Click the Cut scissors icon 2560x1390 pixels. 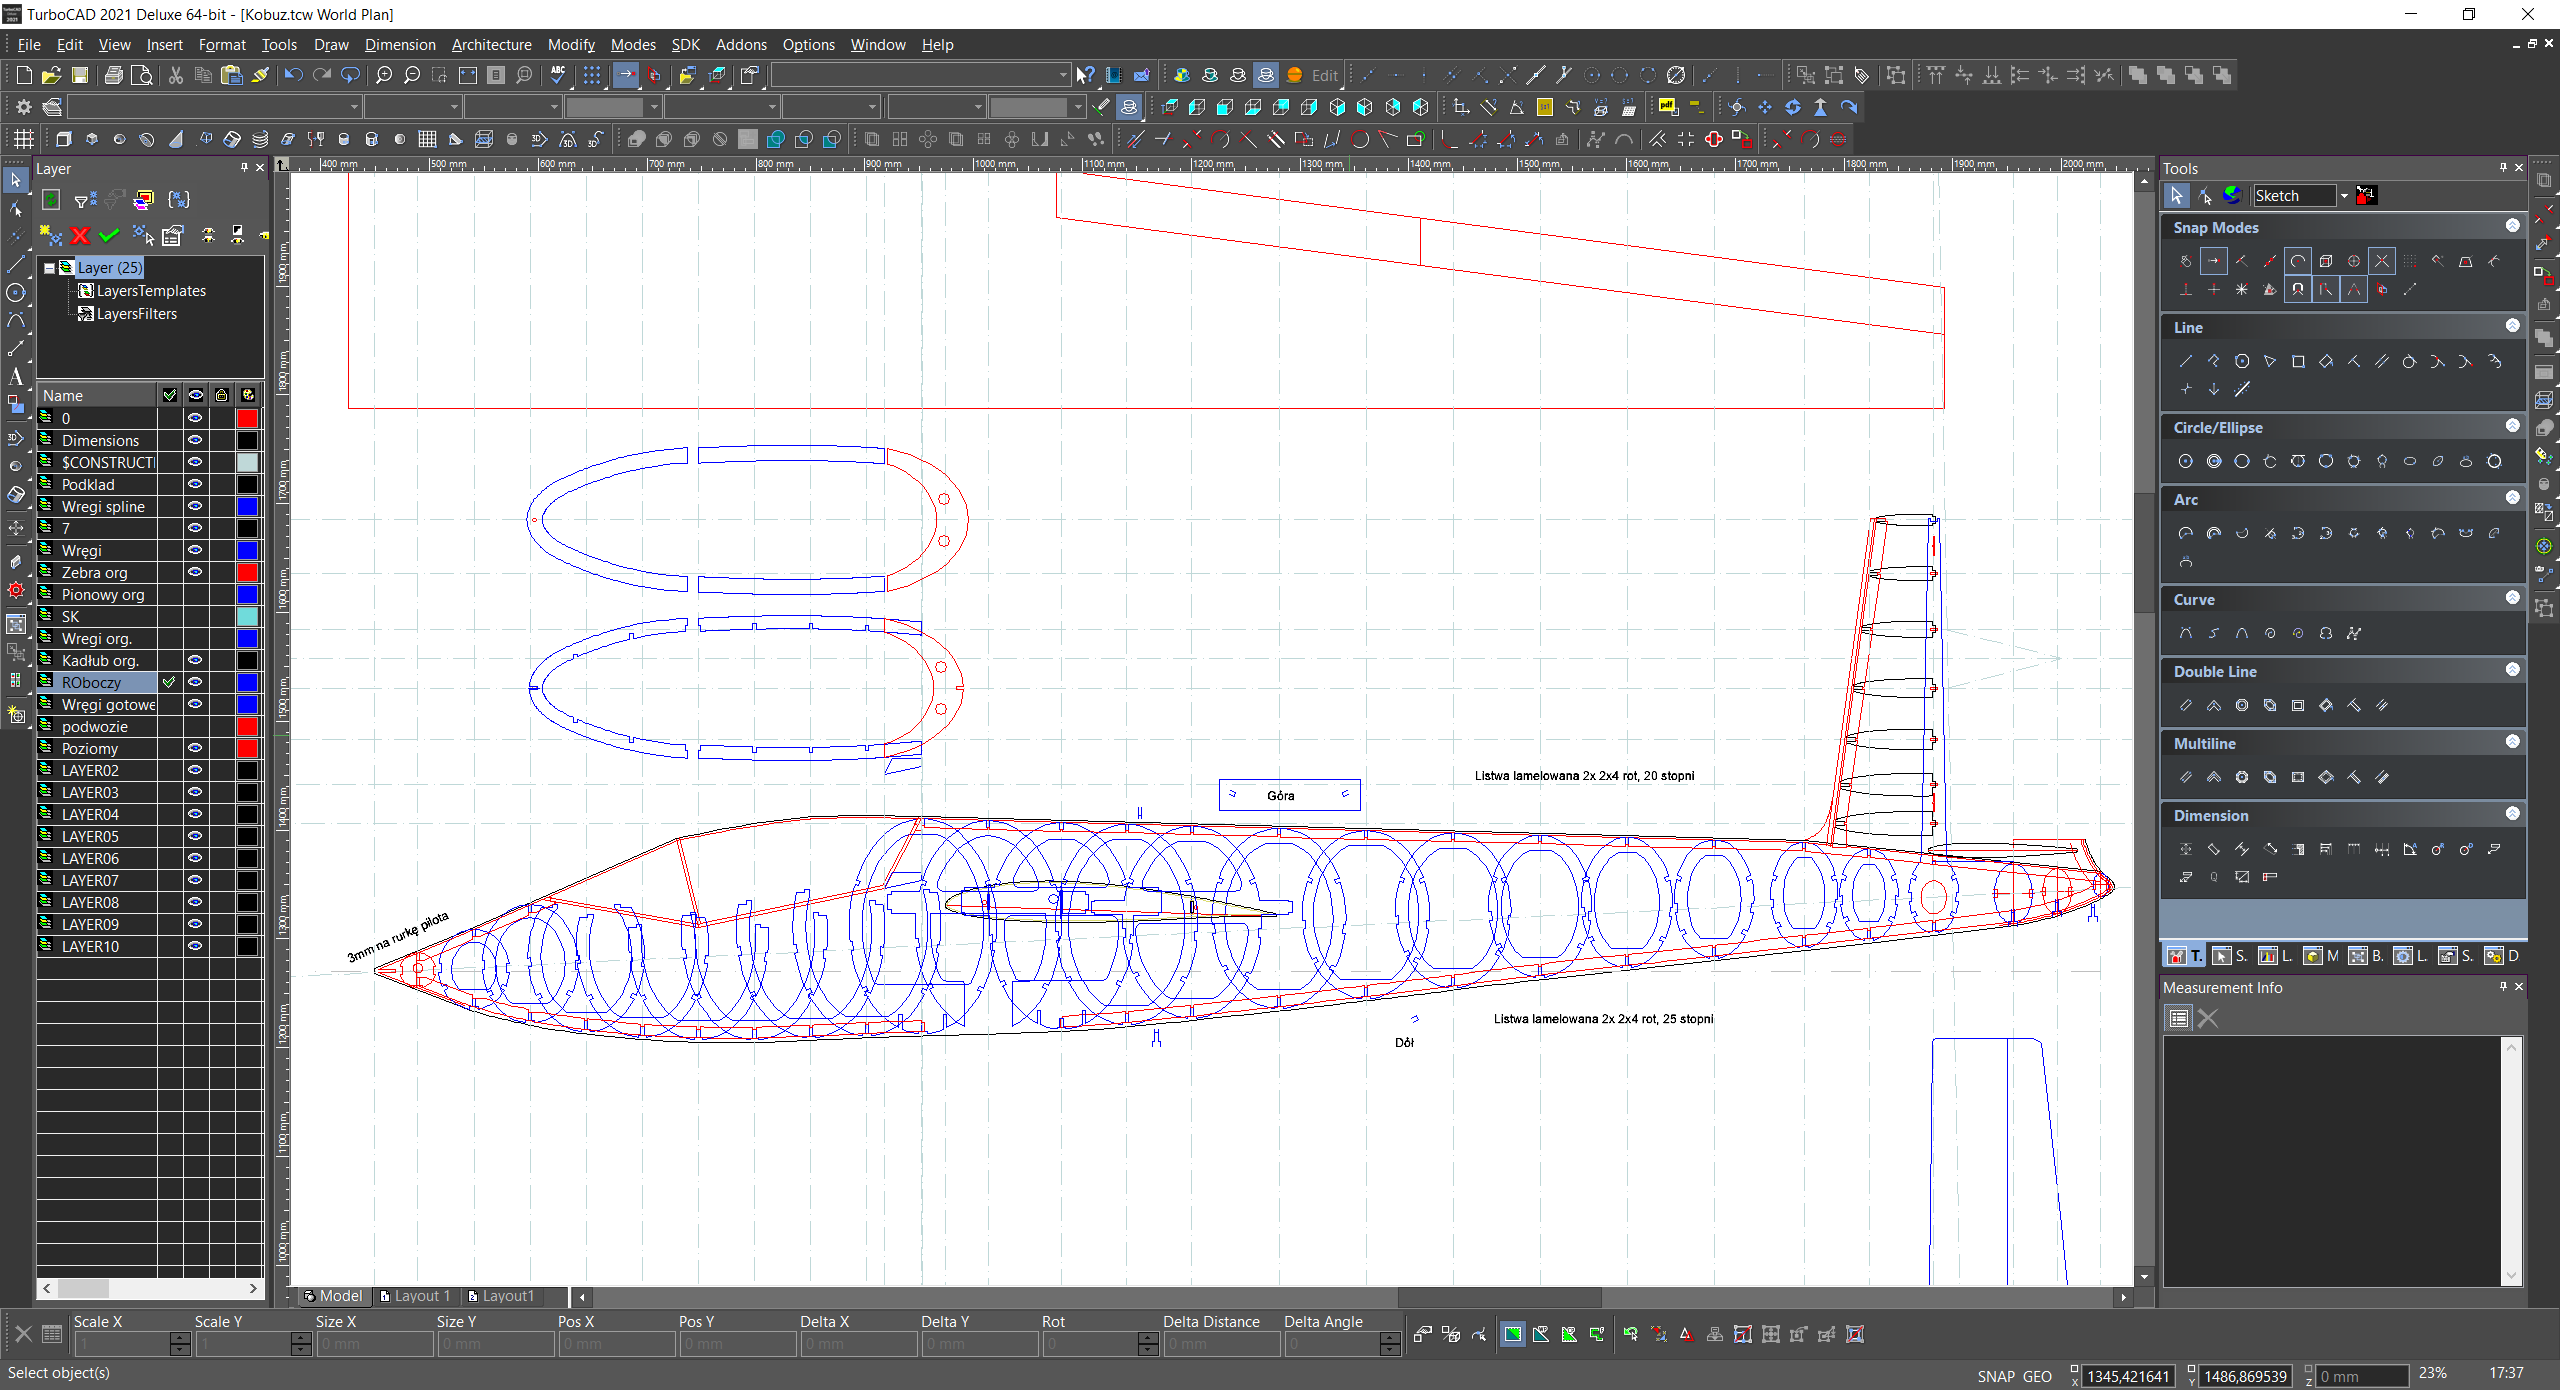point(176,75)
